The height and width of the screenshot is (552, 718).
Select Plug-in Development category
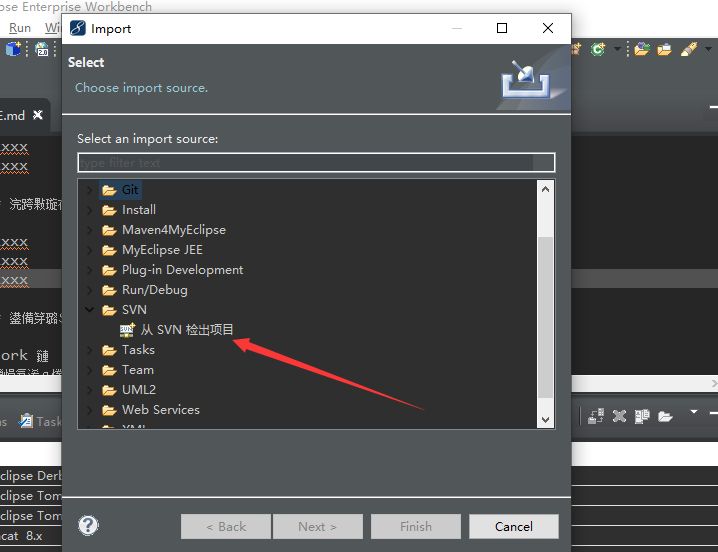coord(182,270)
